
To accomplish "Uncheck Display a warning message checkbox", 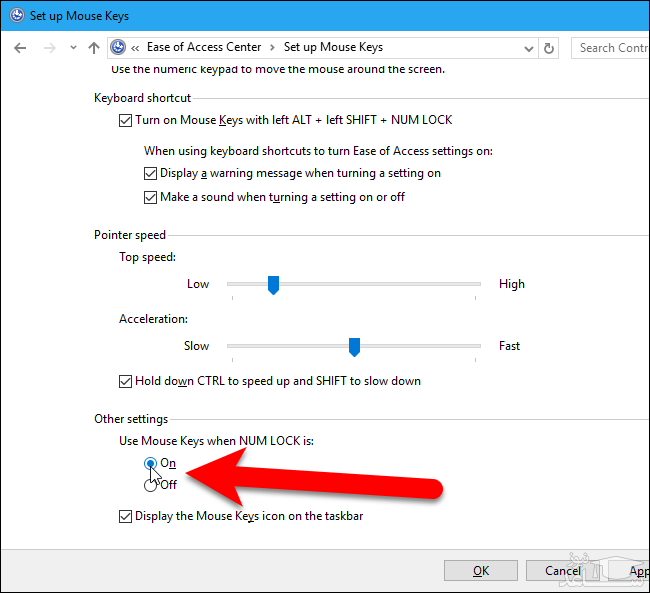I will point(151,173).
